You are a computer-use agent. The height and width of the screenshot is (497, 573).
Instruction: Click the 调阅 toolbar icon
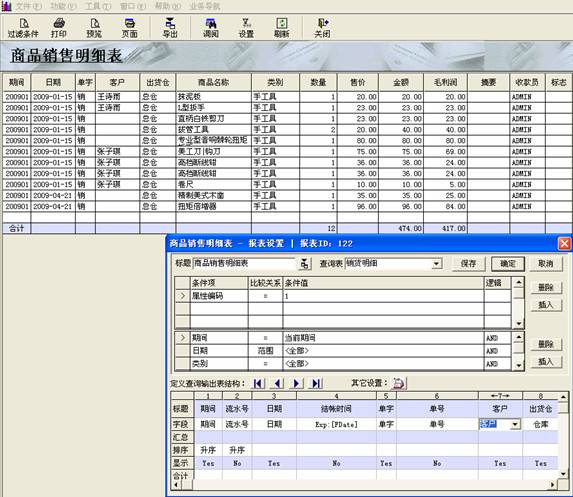point(211,28)
